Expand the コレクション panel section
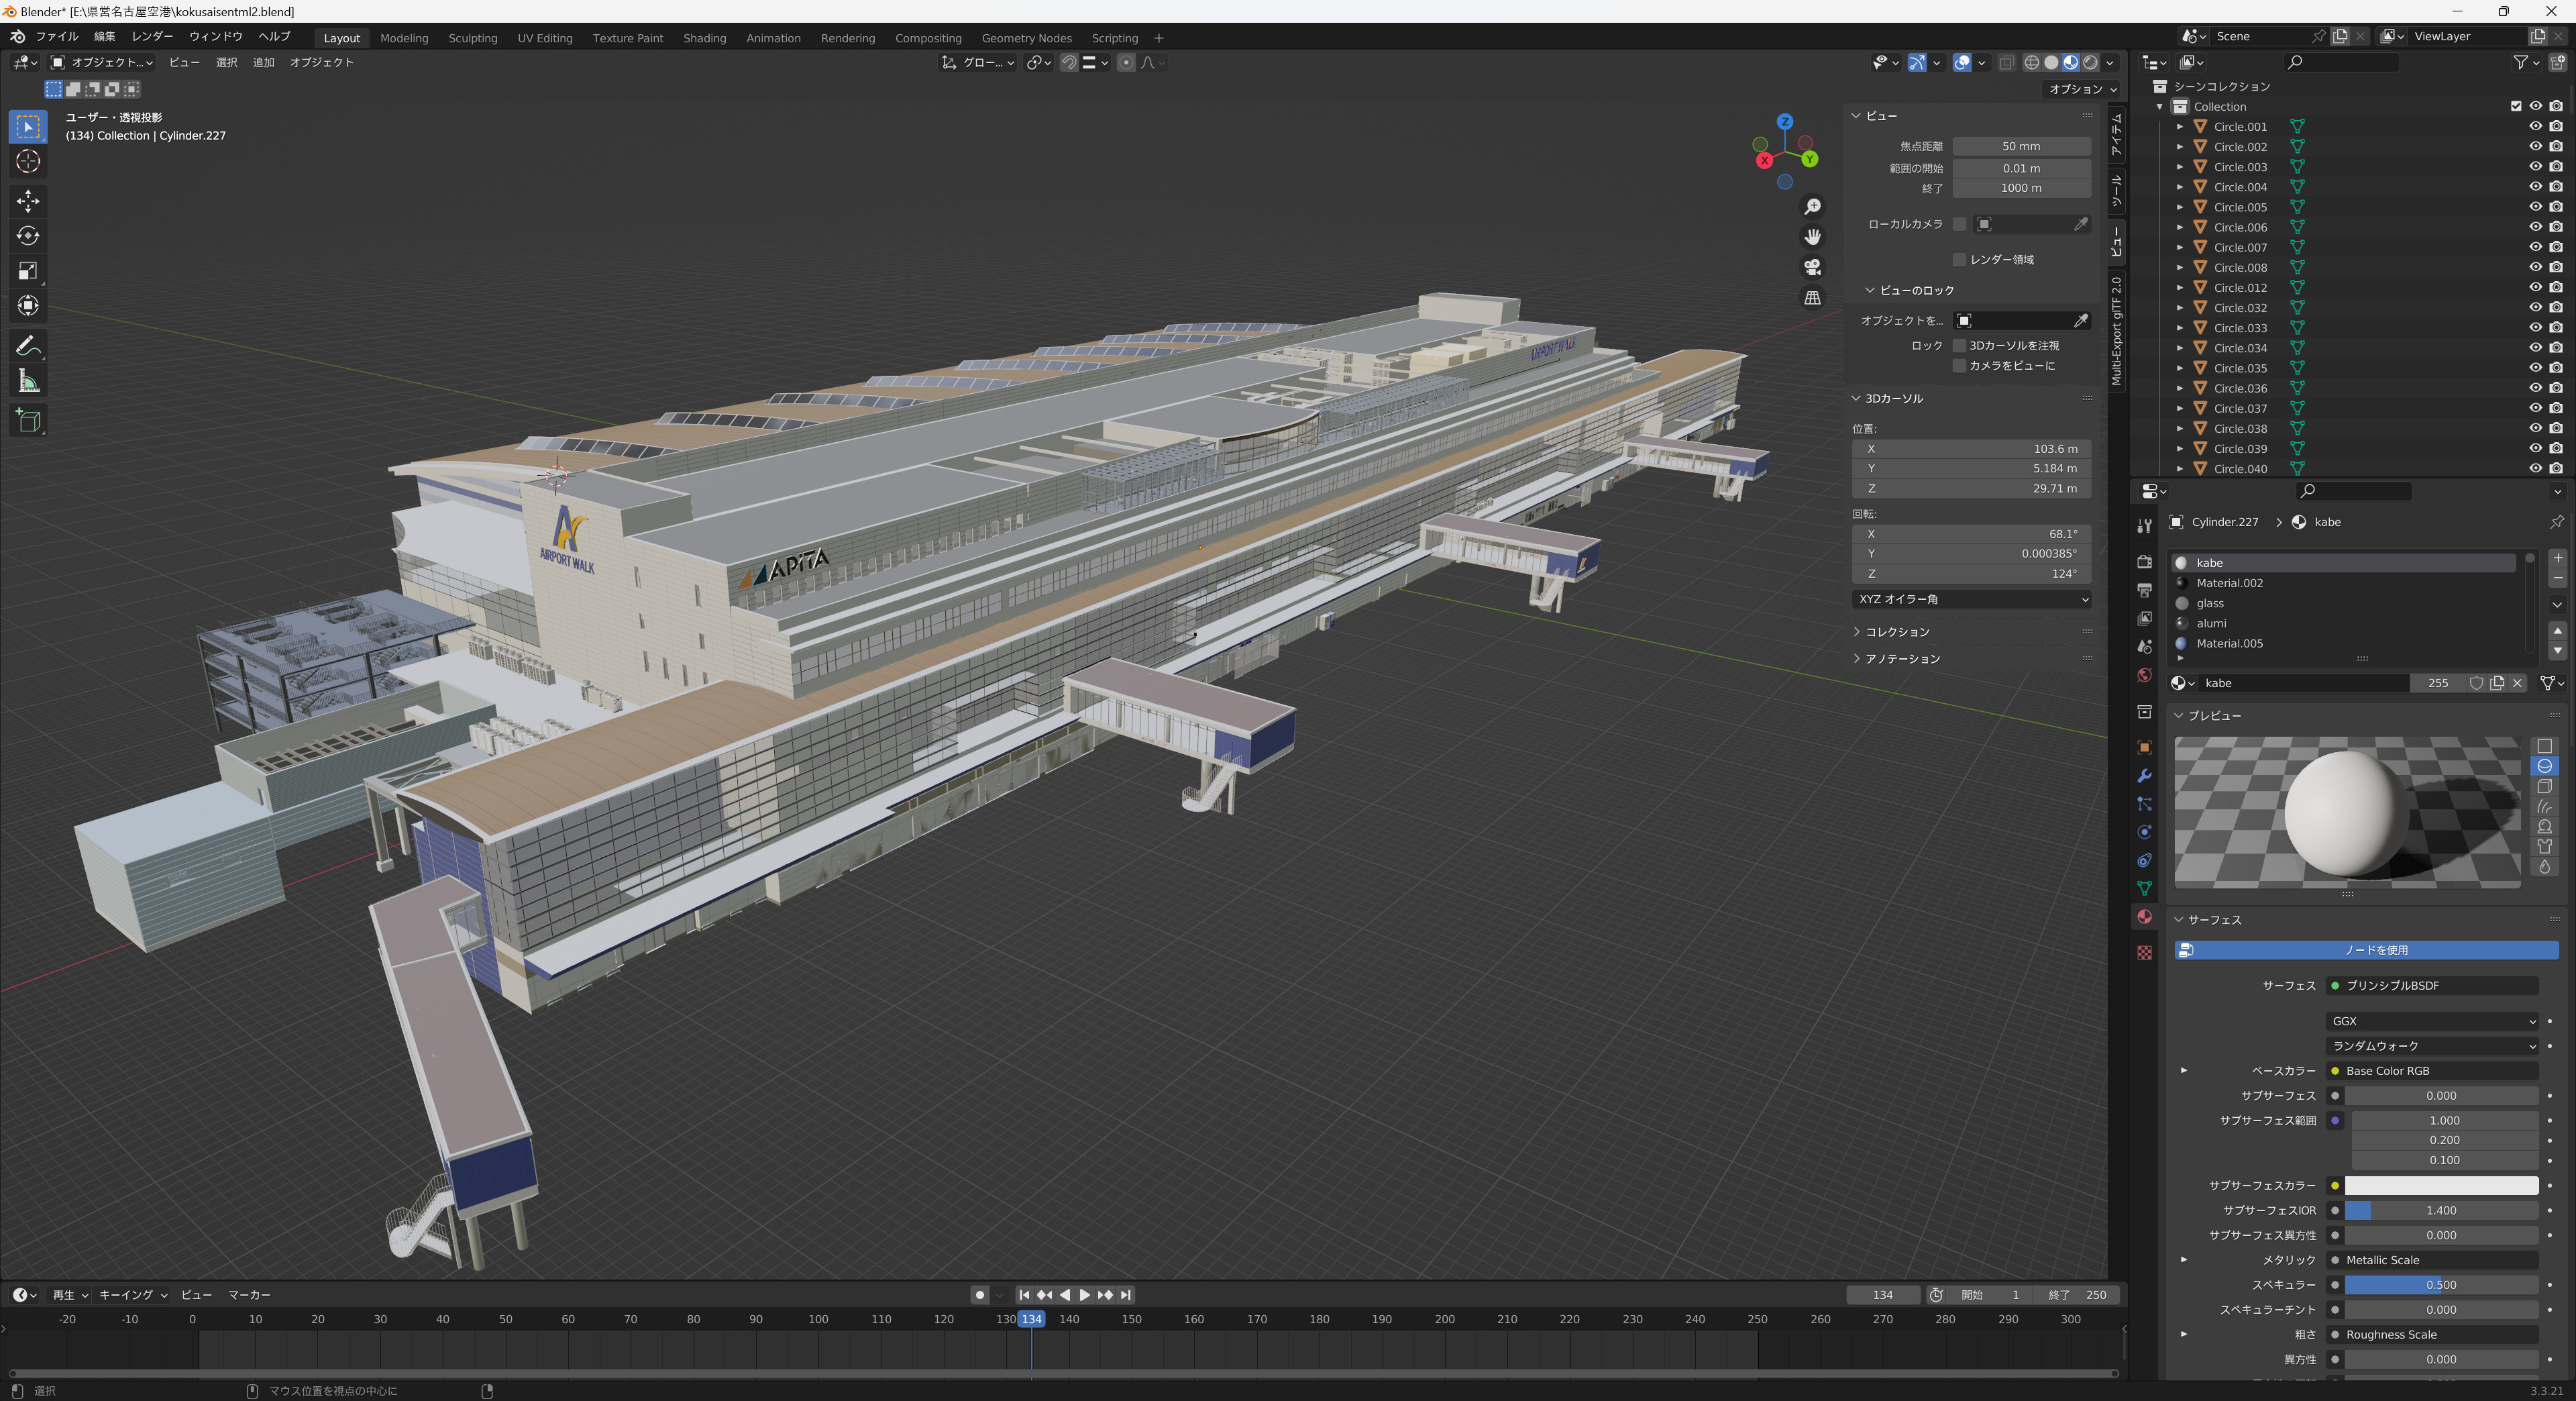 (1897, 632)
